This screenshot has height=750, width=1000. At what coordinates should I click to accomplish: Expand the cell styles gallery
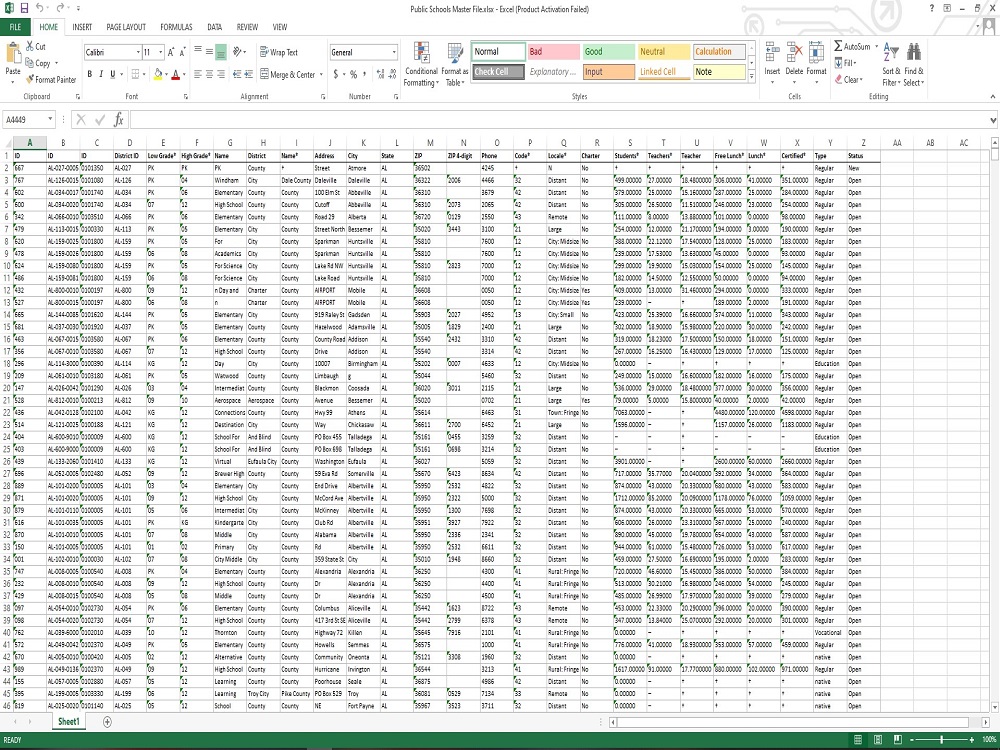coord(752,77)
